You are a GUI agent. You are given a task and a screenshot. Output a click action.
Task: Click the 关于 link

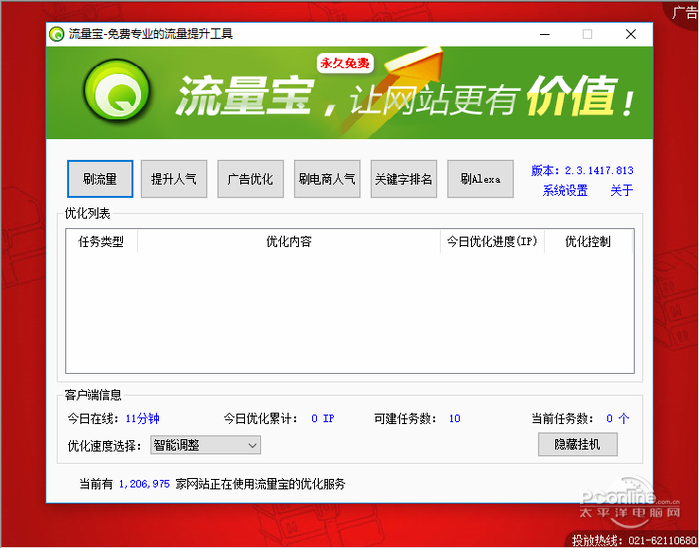(x=621, y=191)
